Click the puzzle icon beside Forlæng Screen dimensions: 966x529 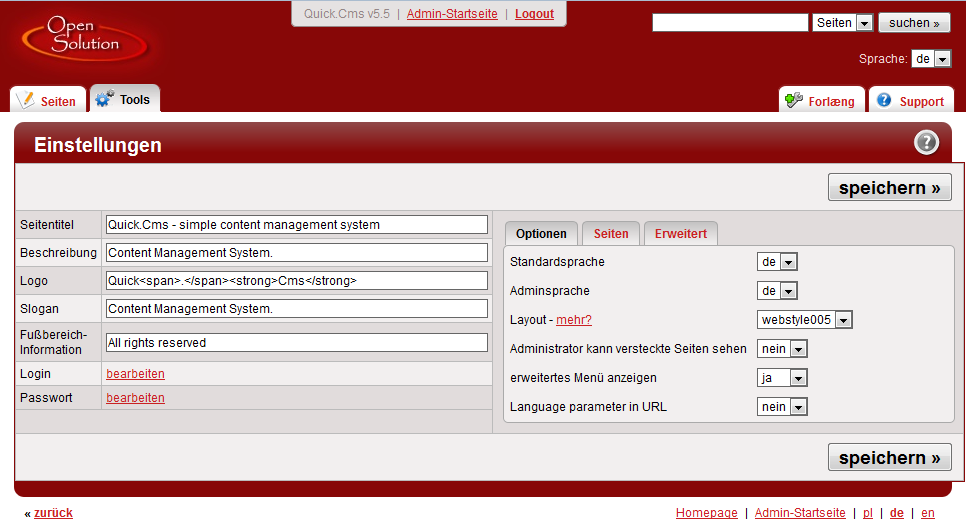(x=794, y=100)
